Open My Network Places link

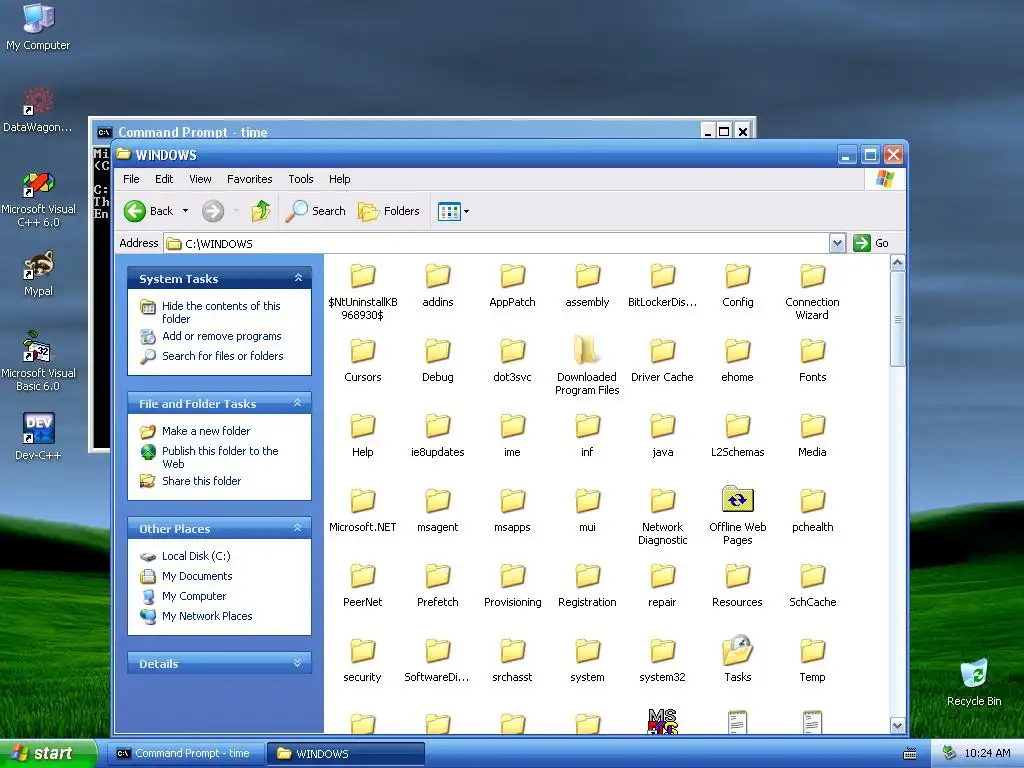(x=207, y=616)
